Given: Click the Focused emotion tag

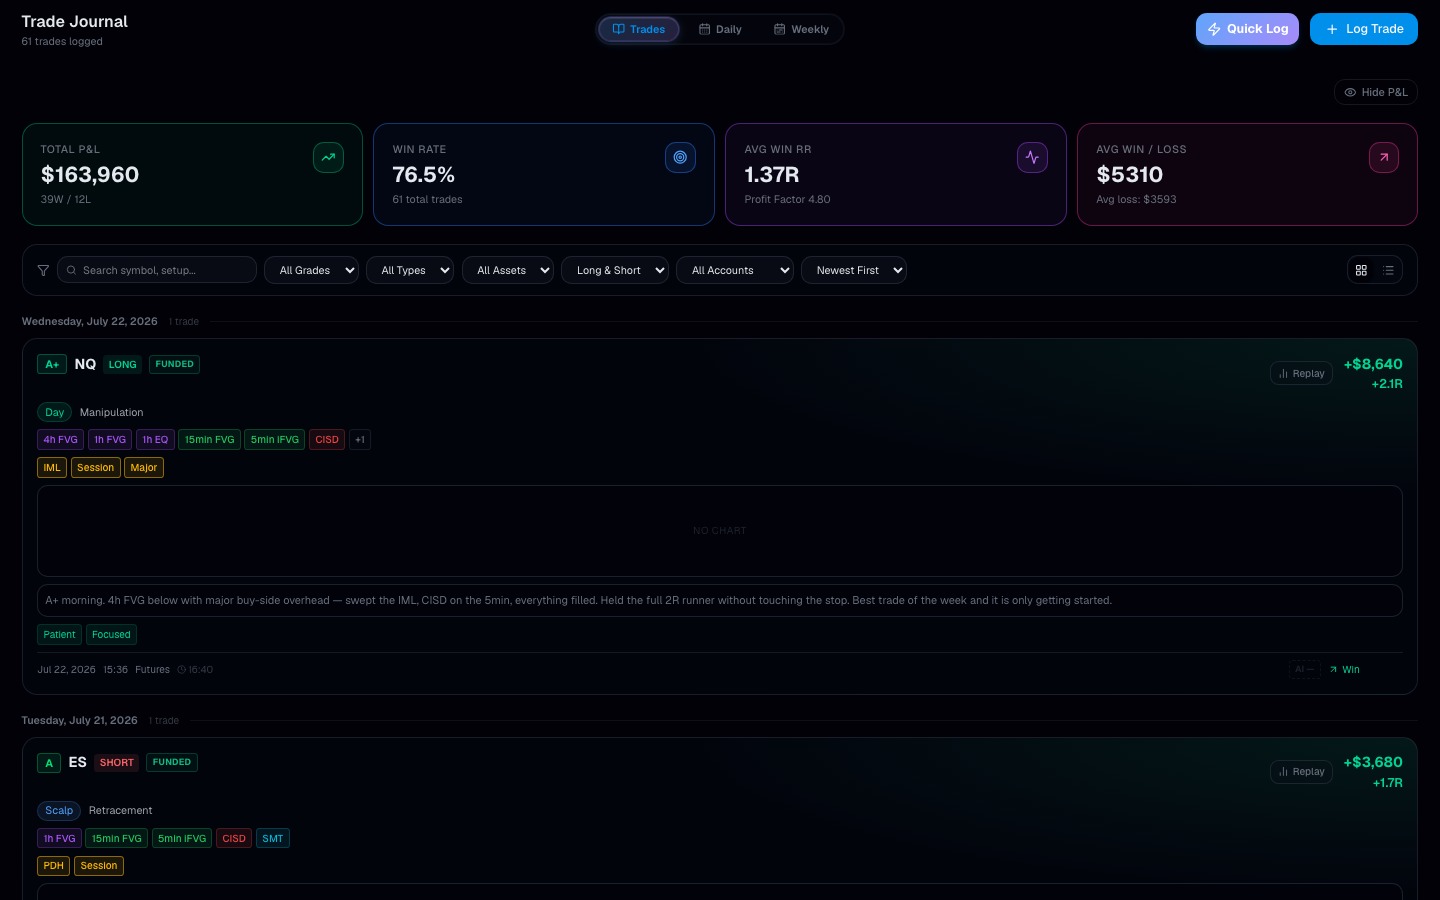Looking at the screenshot, I should pyautogui.click(x=111, y=635).
